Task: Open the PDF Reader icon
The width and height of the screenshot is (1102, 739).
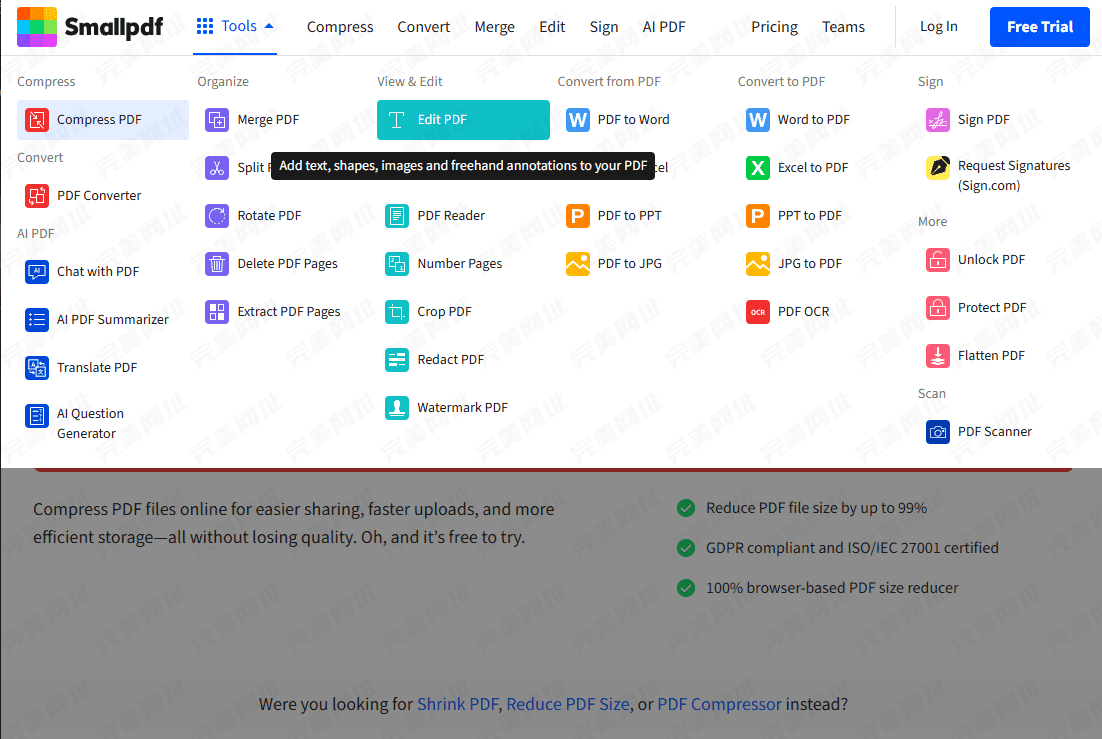Action: click(396, 215)
